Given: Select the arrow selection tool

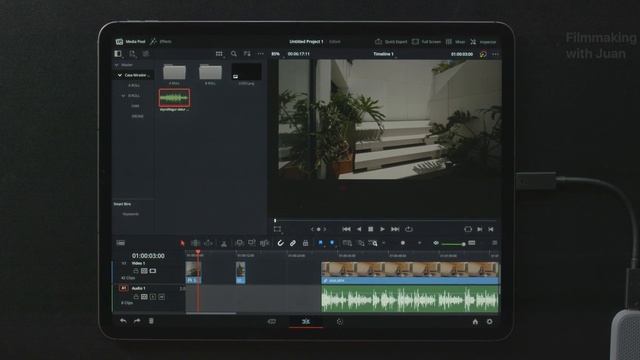Looking at the screenshot, I should pos(182,243).
